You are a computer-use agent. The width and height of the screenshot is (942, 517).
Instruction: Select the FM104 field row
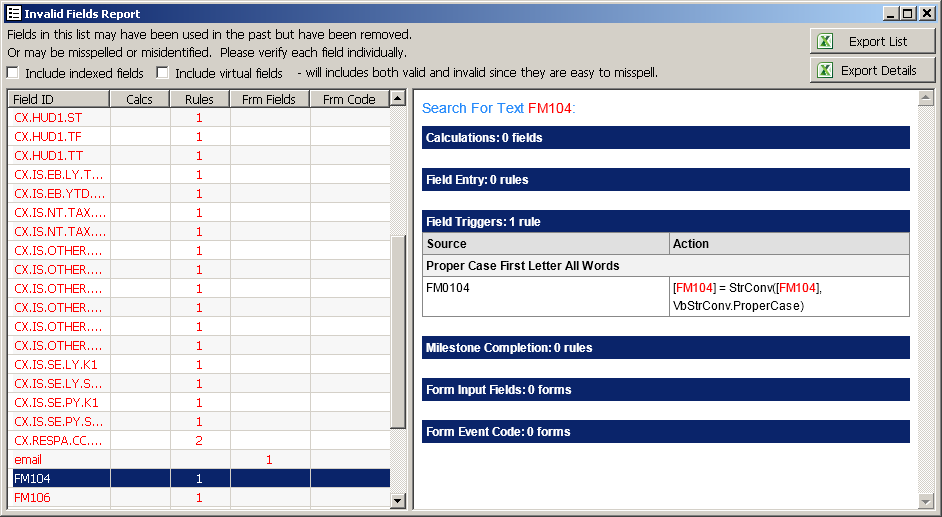[x=199, y=479]
